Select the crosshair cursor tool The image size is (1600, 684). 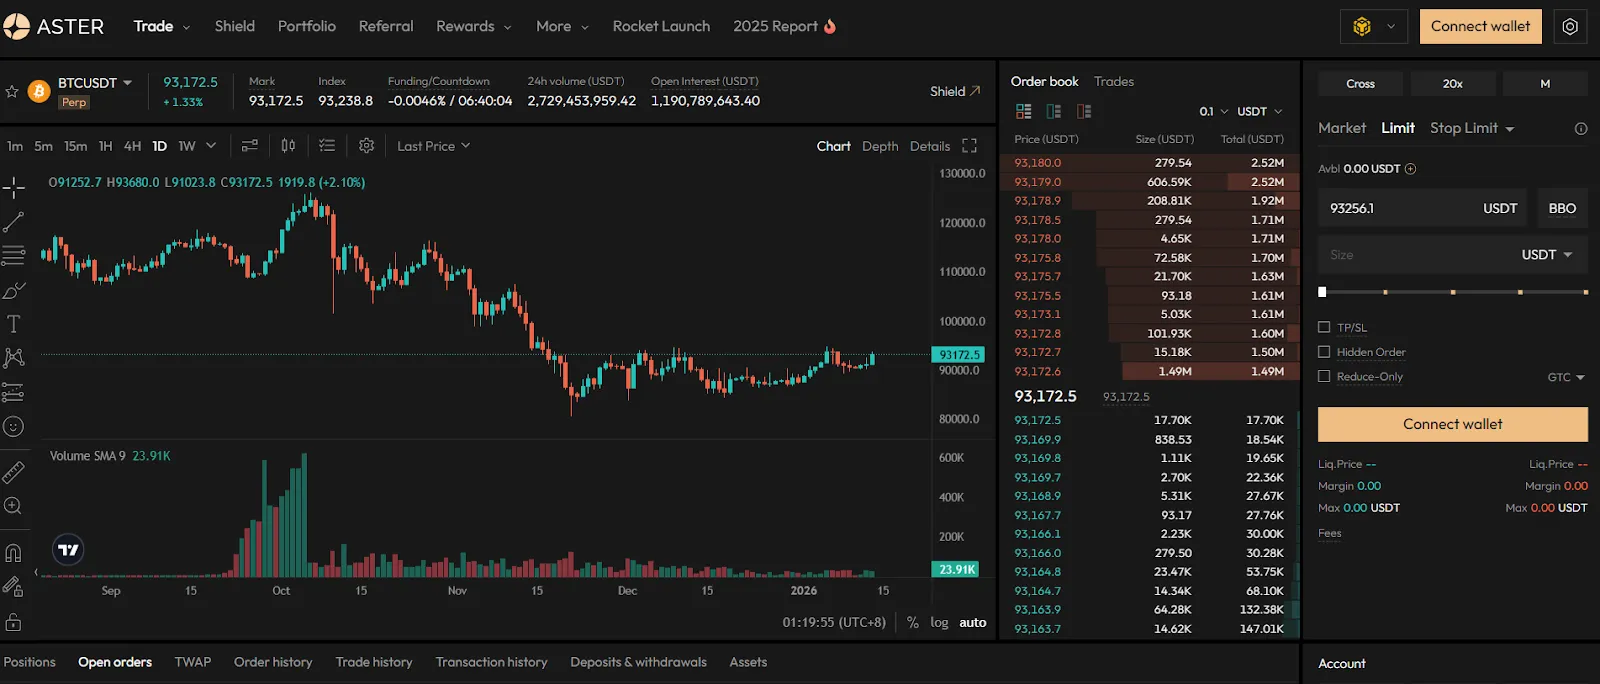pos(13,187)
